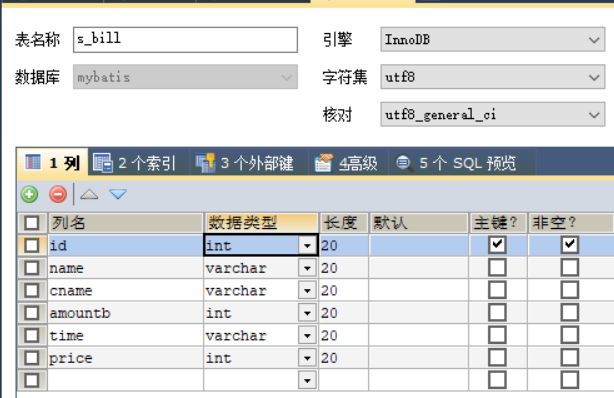Open data type dropdown in empty row
This screenshot has height=398, width=614.
point(307,380)
